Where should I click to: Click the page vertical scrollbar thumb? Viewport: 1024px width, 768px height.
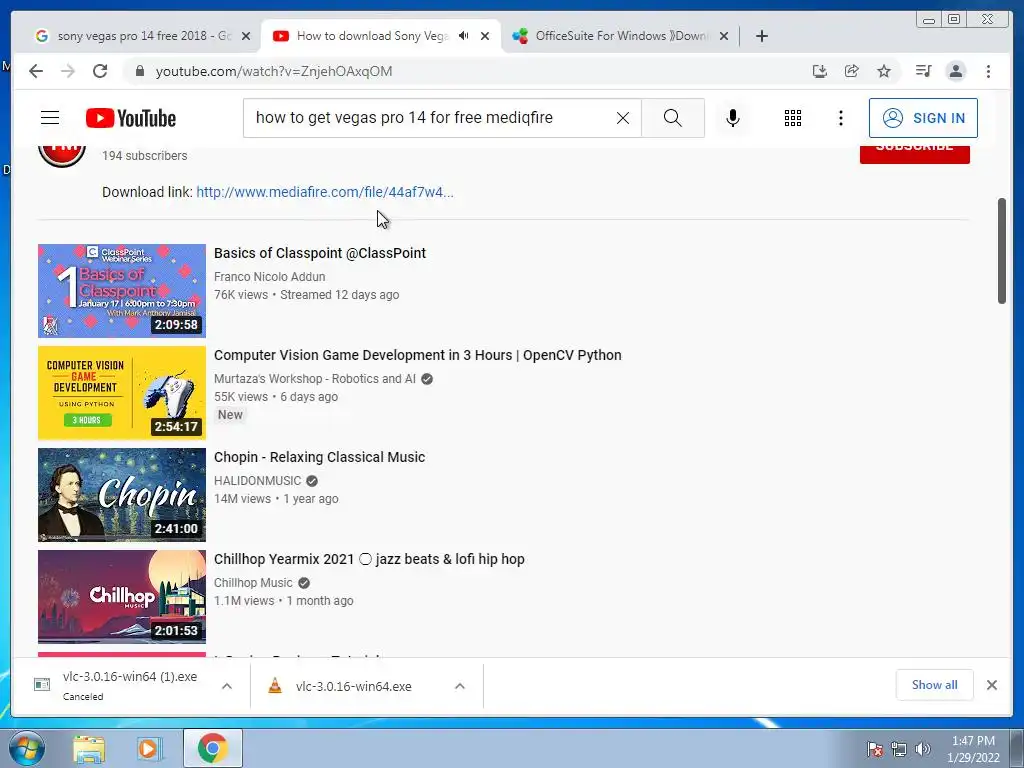[x=1001, y=250]
